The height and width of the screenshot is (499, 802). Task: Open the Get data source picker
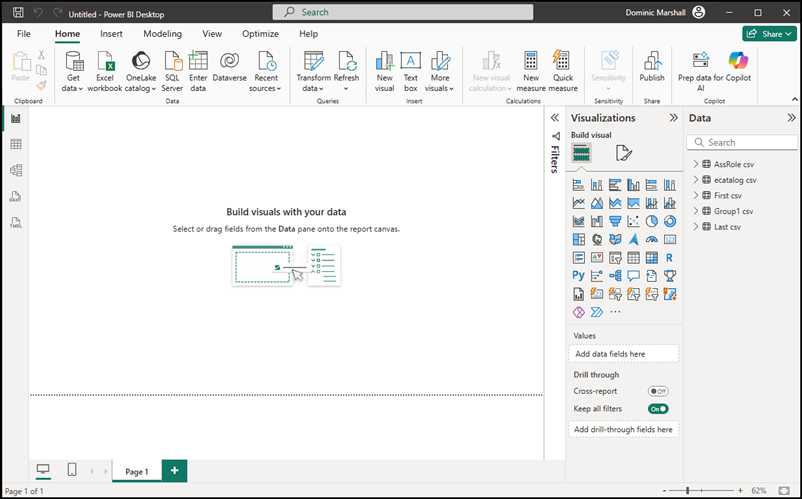point(73,70)
